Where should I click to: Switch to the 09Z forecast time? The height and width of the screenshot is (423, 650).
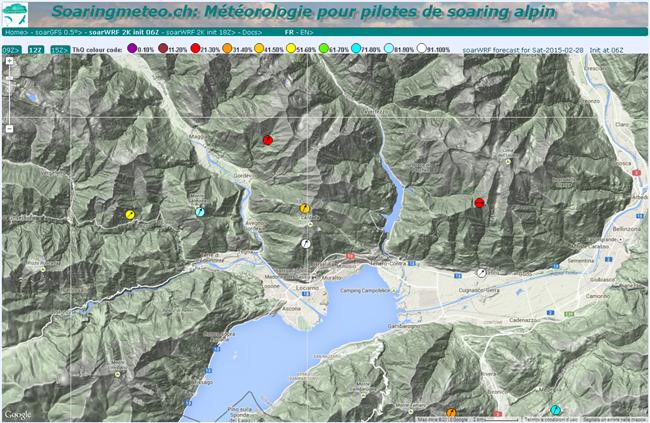pos(11,50)
